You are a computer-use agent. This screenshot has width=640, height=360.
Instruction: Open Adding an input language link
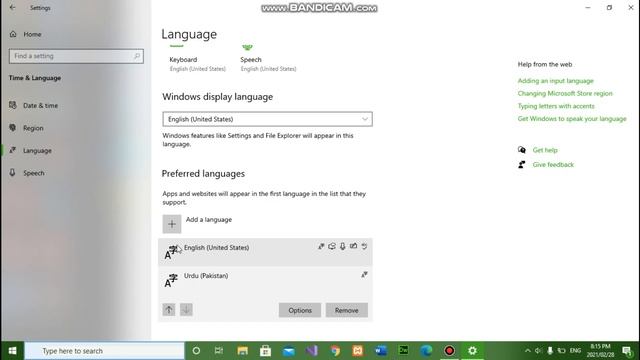pyautogui.click(x=556, y=81)
